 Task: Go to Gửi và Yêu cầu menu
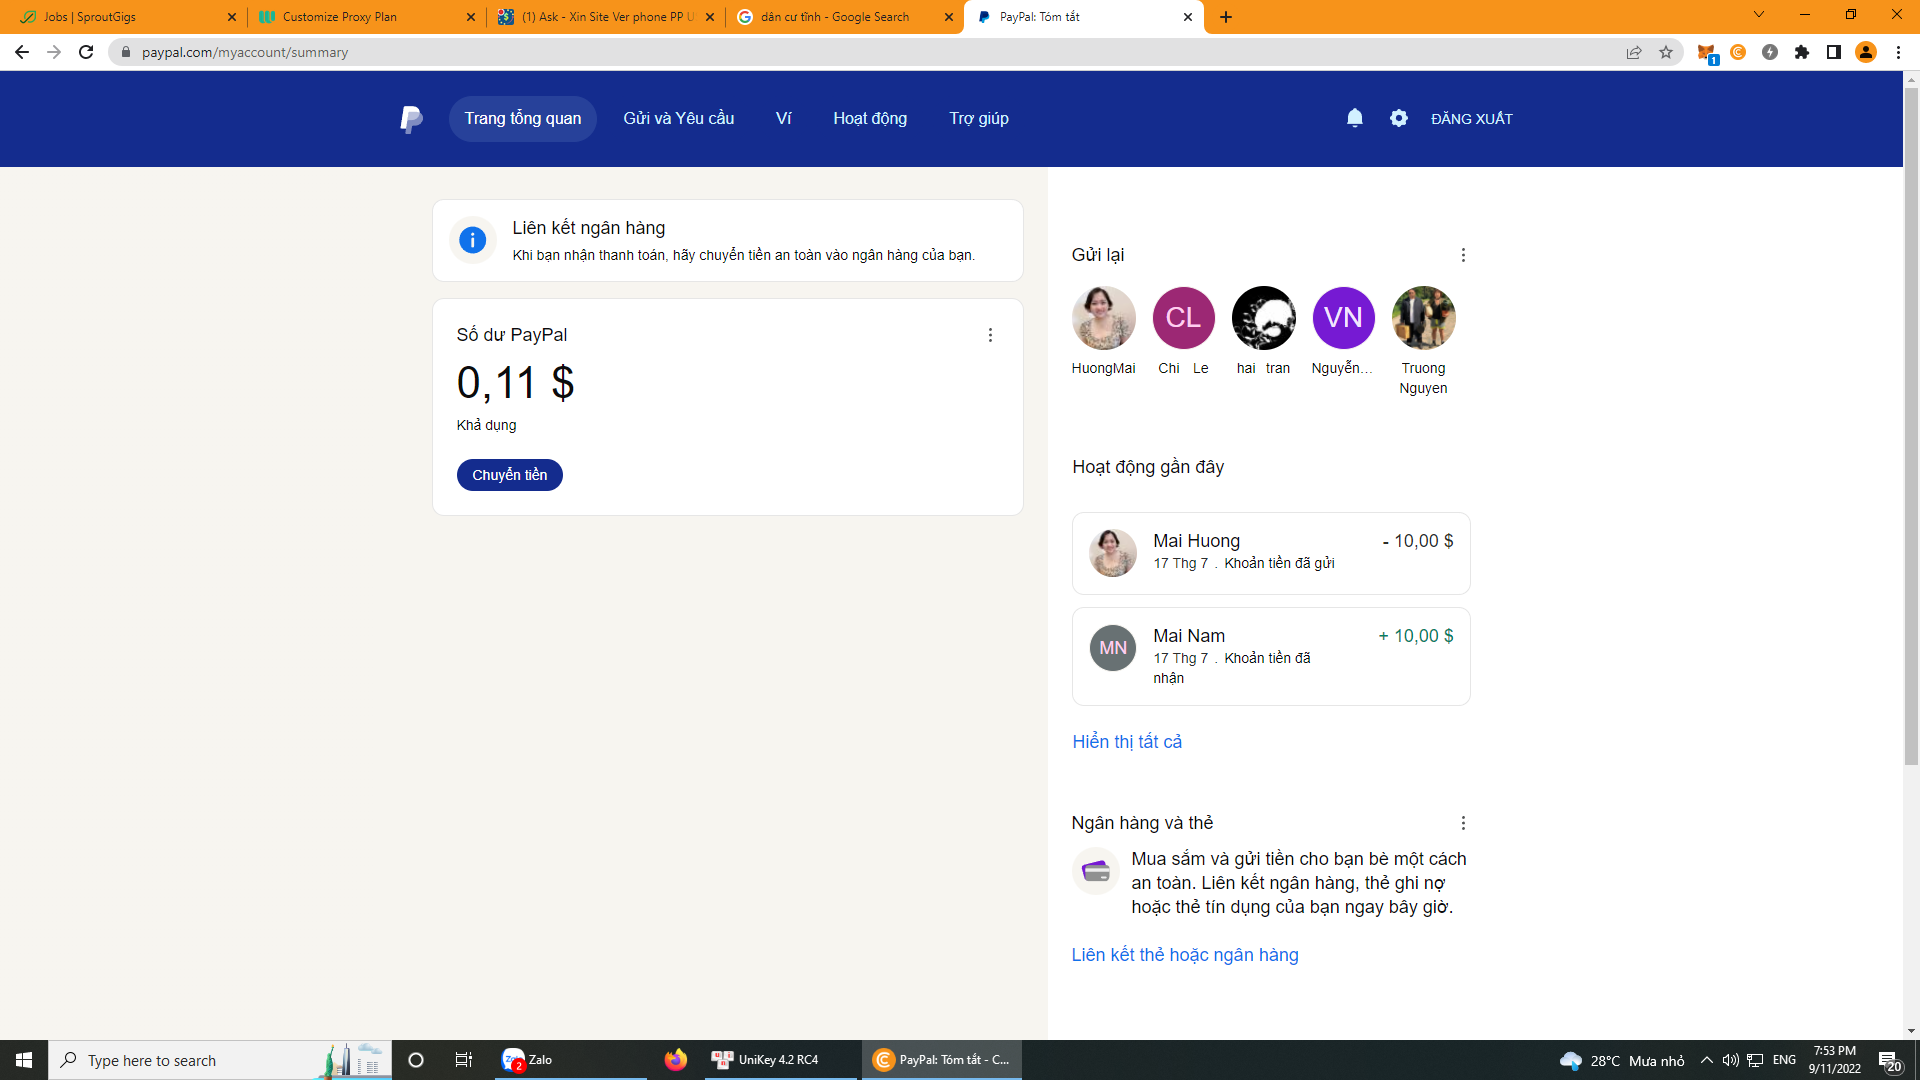(678, 118)
